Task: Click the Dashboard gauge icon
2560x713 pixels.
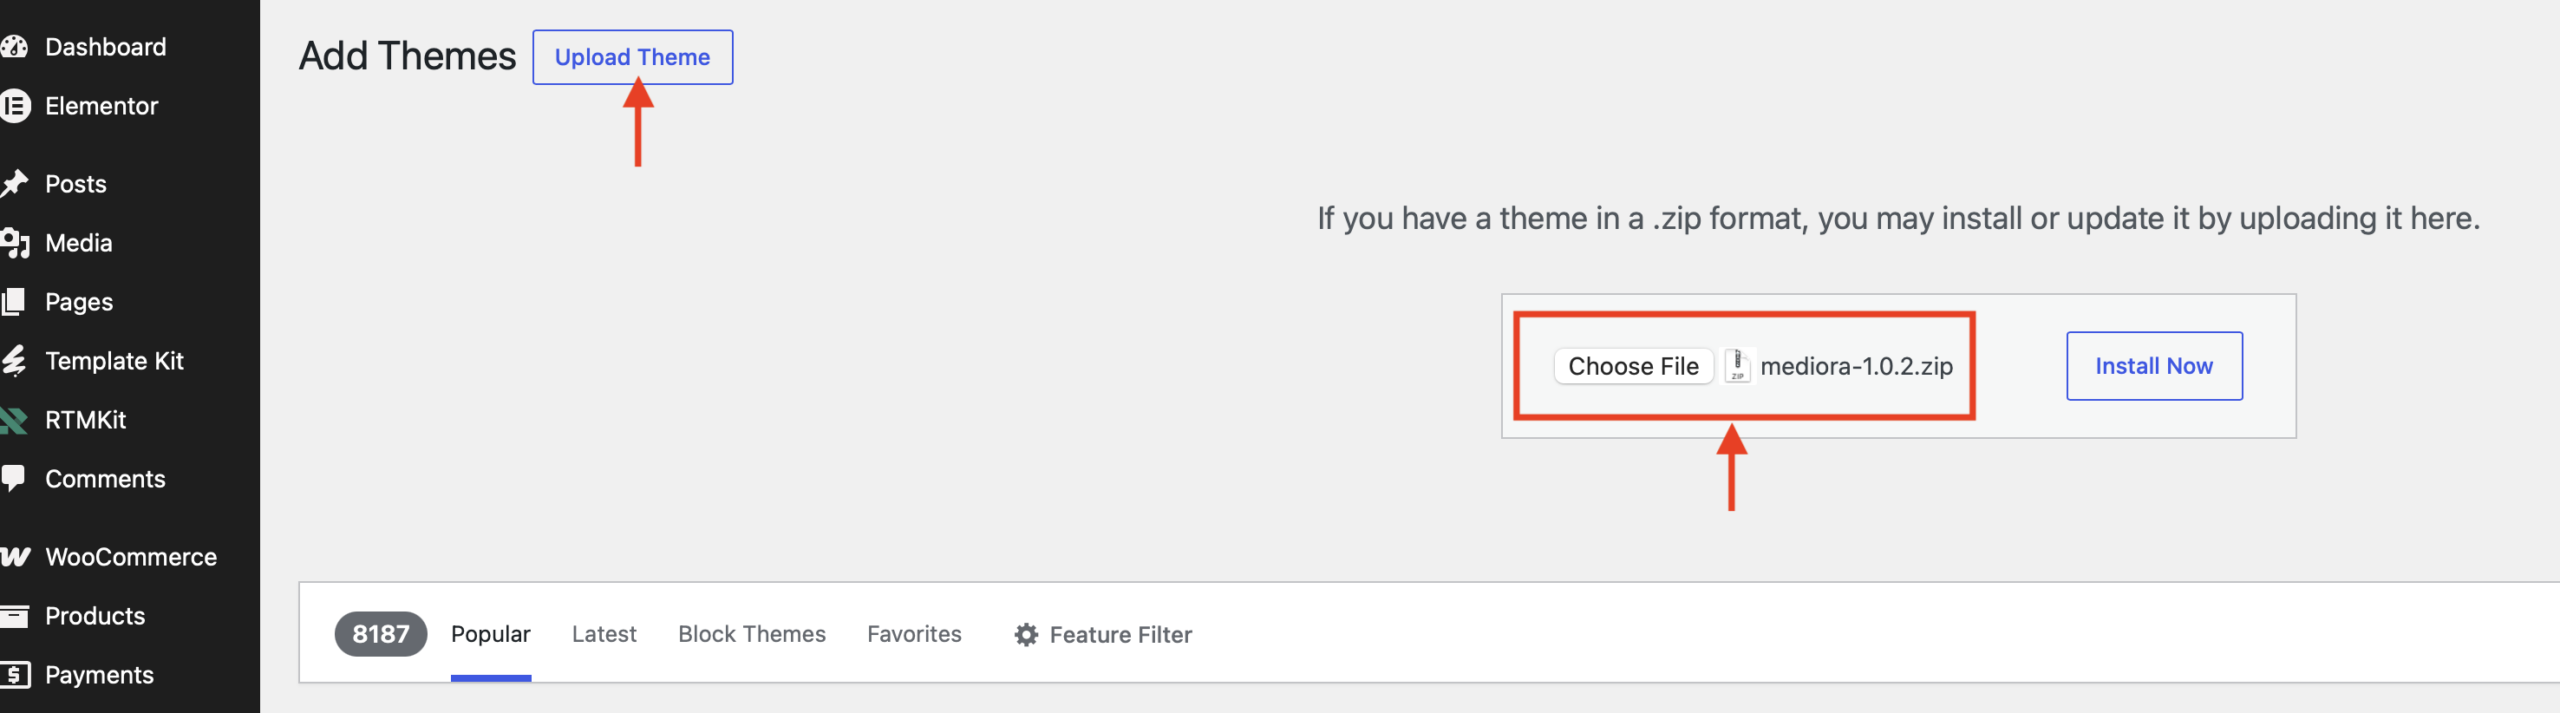Action: tap(13, 47)
